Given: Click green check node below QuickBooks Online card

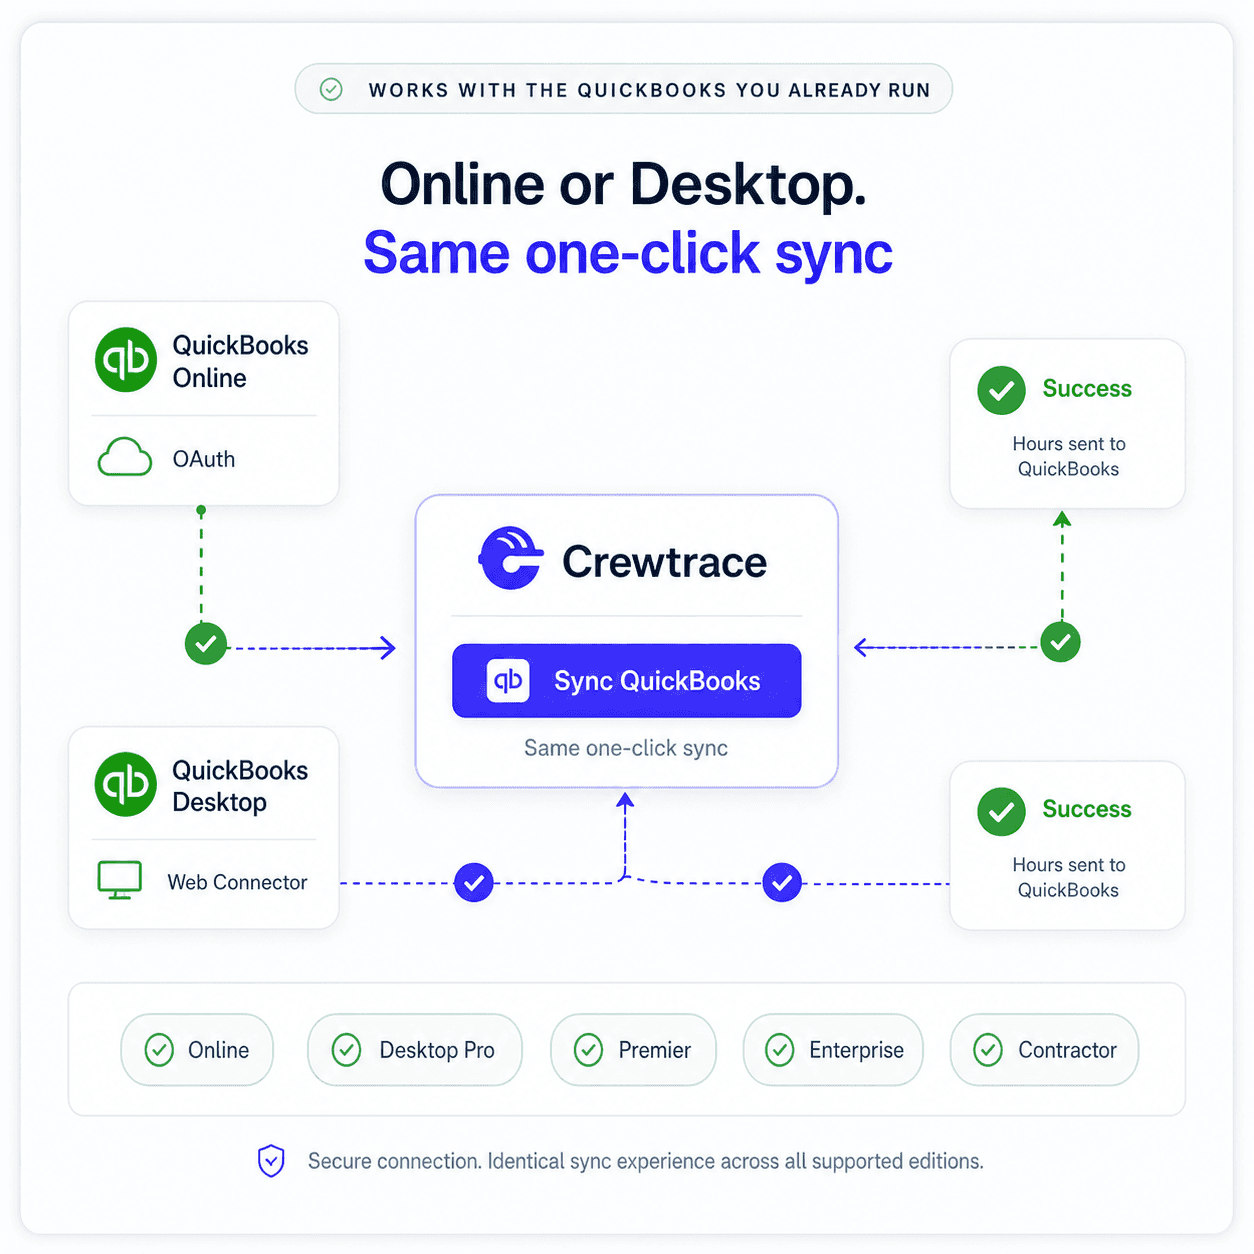Looking at the screenshot, I should click(x=206, y=644).
